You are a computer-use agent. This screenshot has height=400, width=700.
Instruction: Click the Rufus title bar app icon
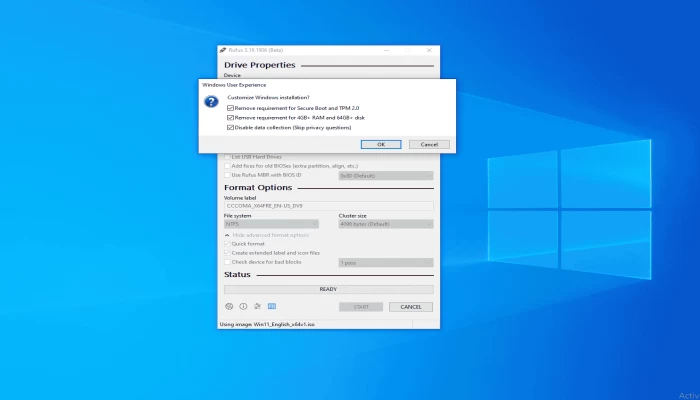coord(223,50)
